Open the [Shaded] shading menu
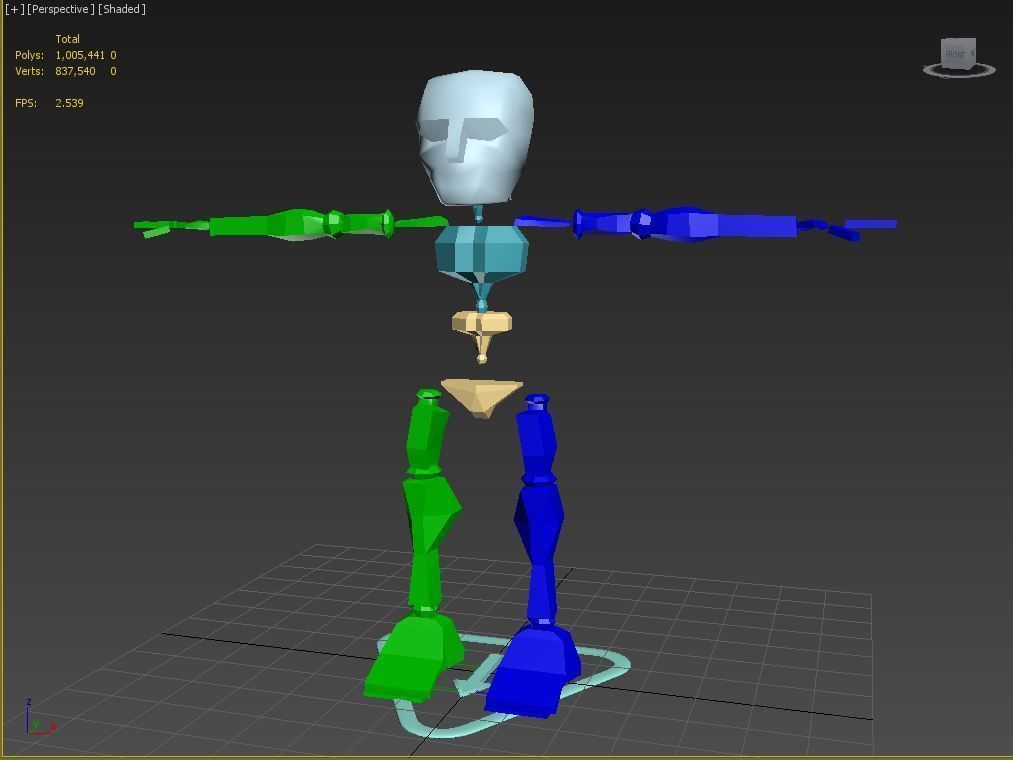Viewport: 1013px width, 760px height. point(121,9)
